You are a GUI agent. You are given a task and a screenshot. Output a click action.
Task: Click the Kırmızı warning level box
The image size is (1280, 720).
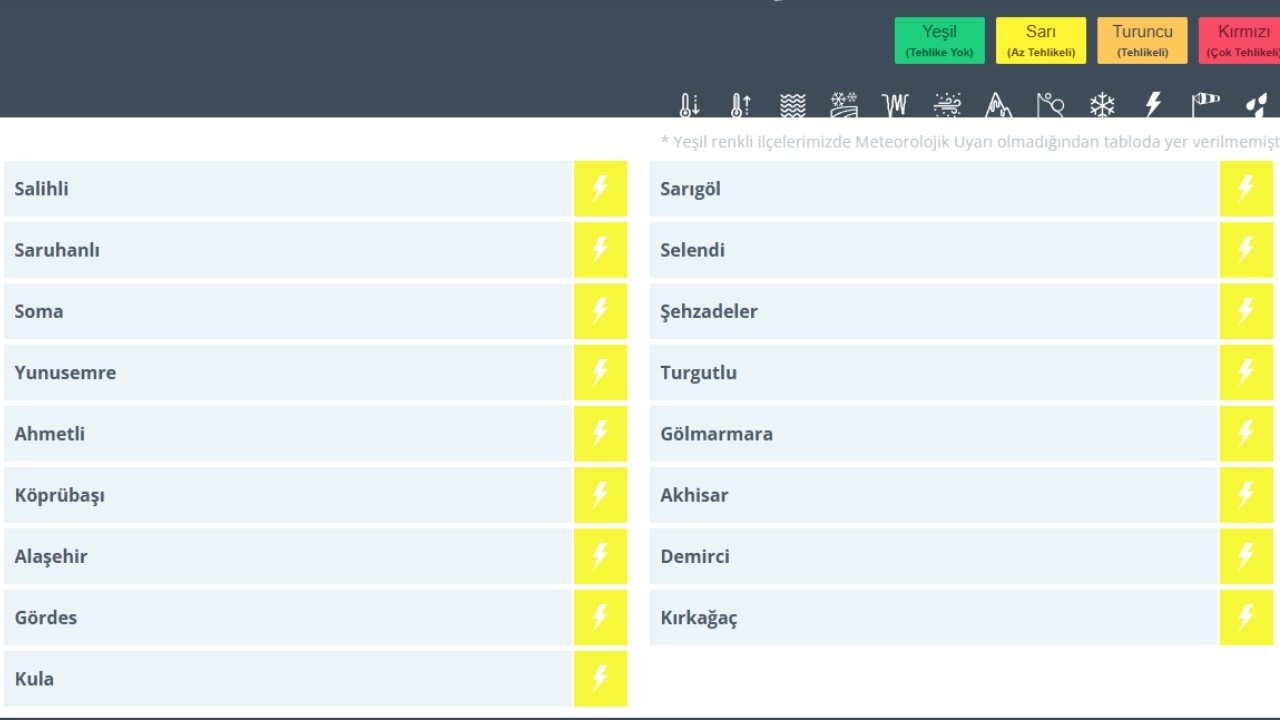pyautogui.click(x=1242, y=40)
